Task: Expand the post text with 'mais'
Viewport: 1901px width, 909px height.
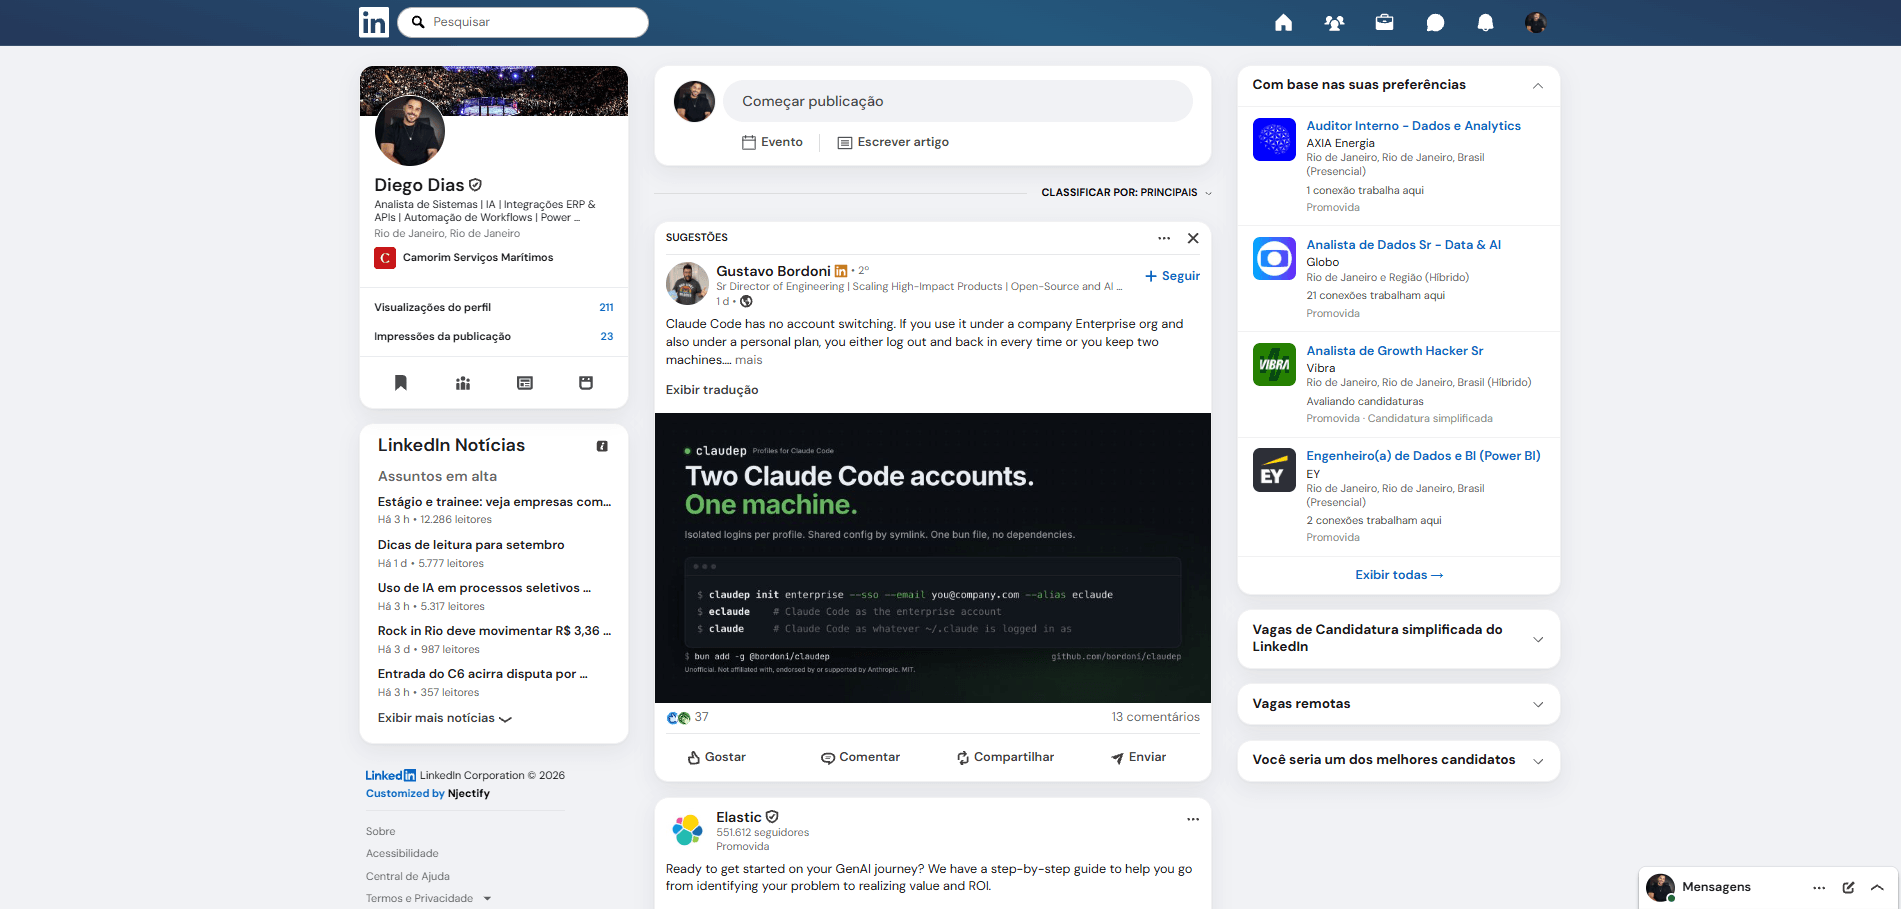Action: [x=748, y=360]
